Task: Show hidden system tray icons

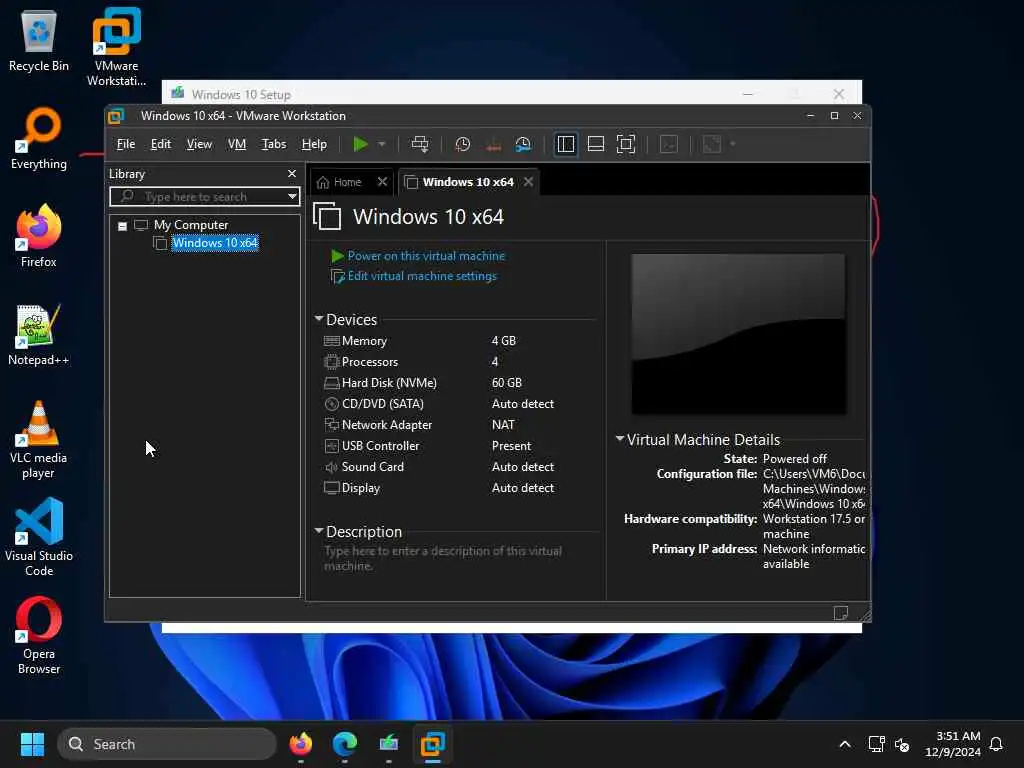Action: coord(844,744)
